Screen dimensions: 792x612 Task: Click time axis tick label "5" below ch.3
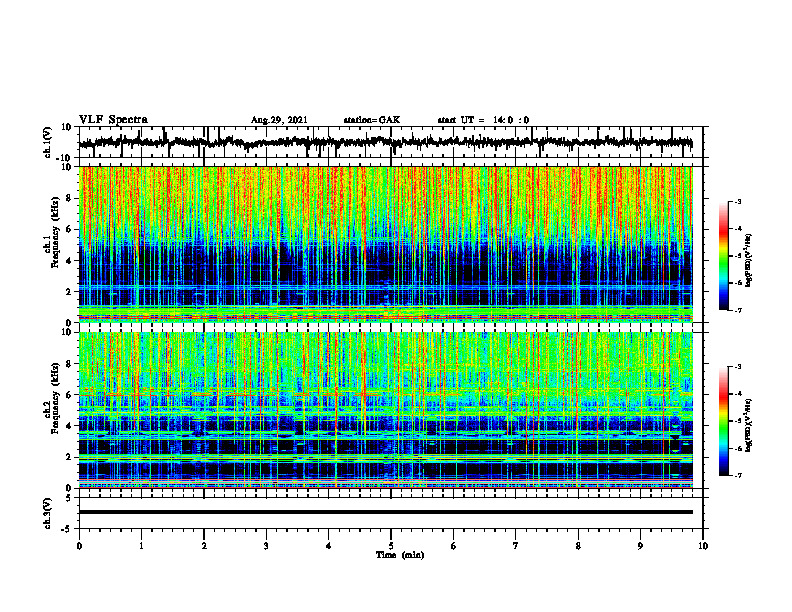391,546
